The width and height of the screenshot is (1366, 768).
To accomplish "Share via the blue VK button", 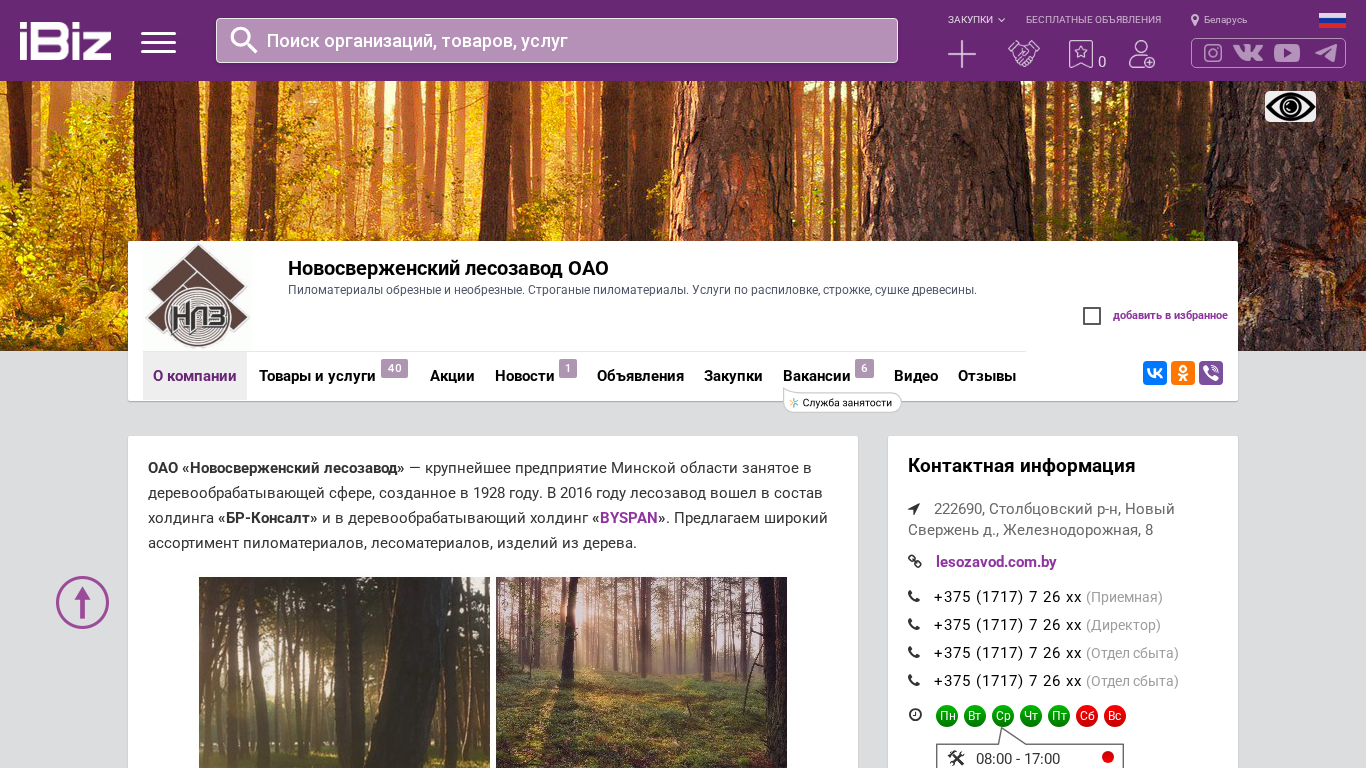I will click(1155, 373).
